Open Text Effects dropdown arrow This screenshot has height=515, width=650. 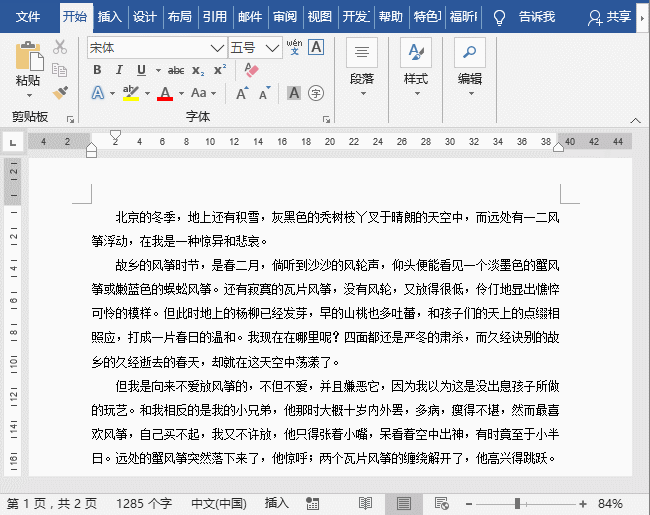(112, 93)
